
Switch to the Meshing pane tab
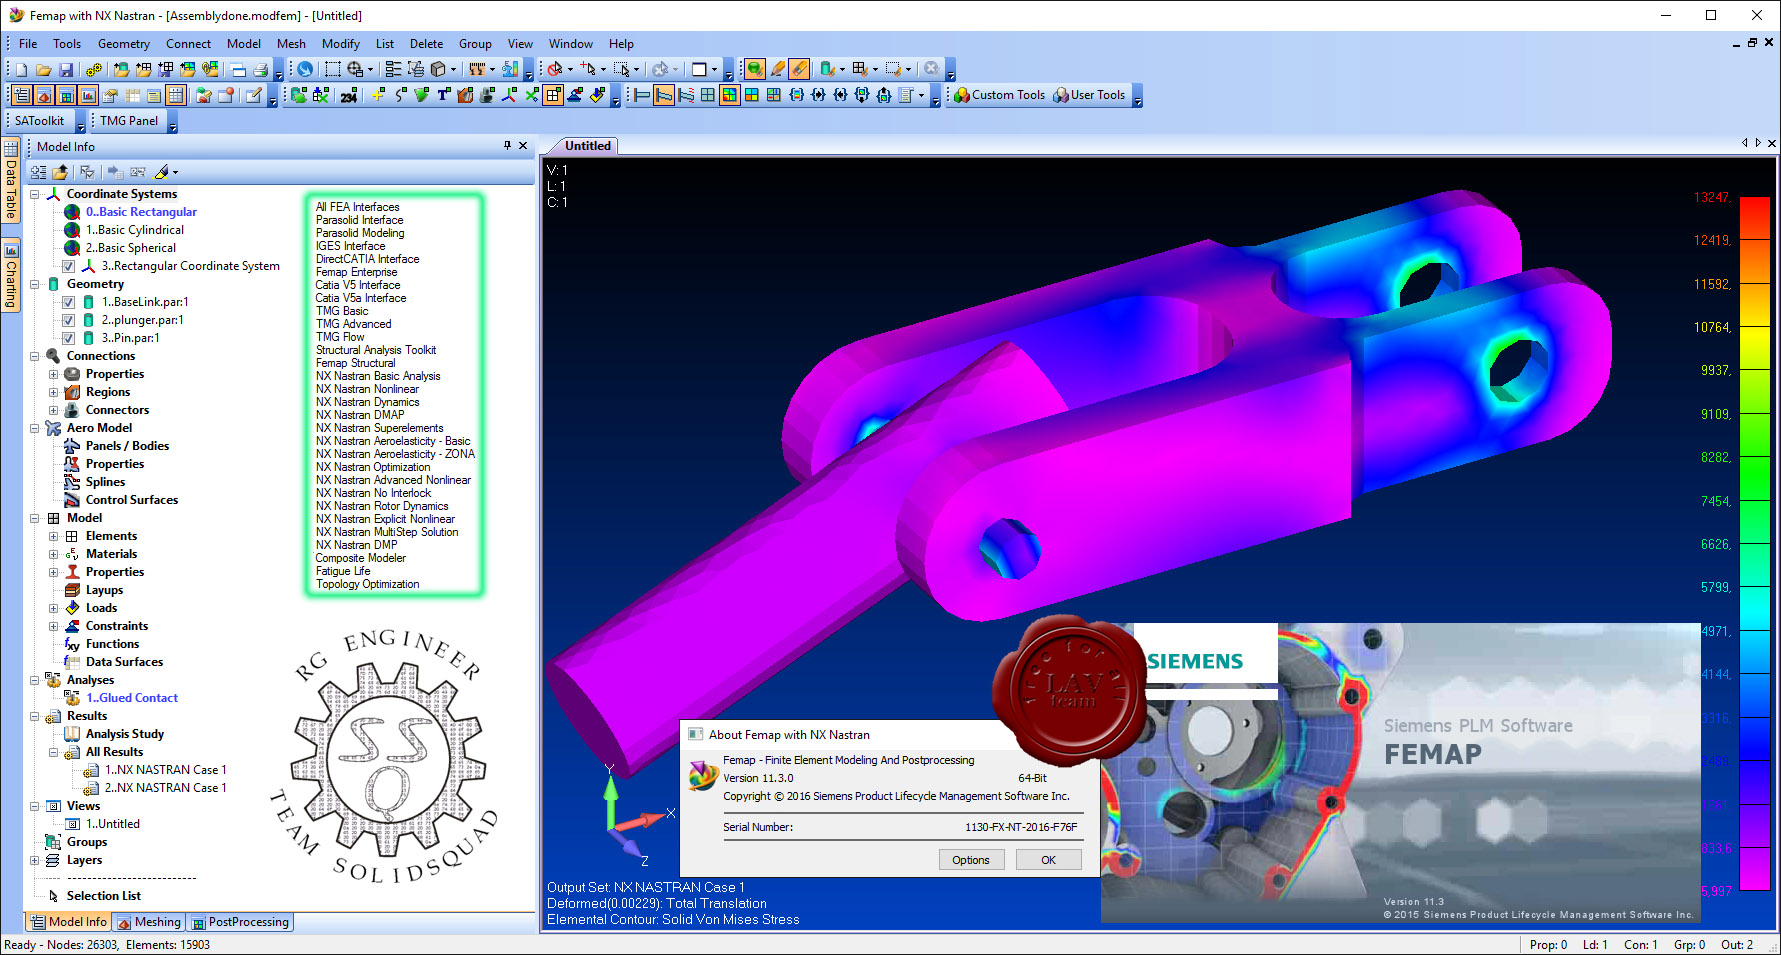pos(149,922)
